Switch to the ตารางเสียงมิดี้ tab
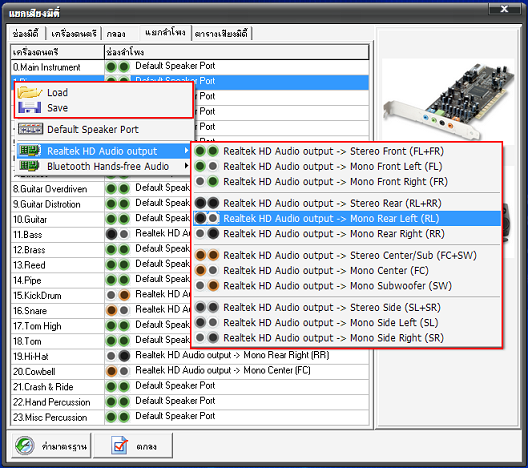 [x=221, y=34]
